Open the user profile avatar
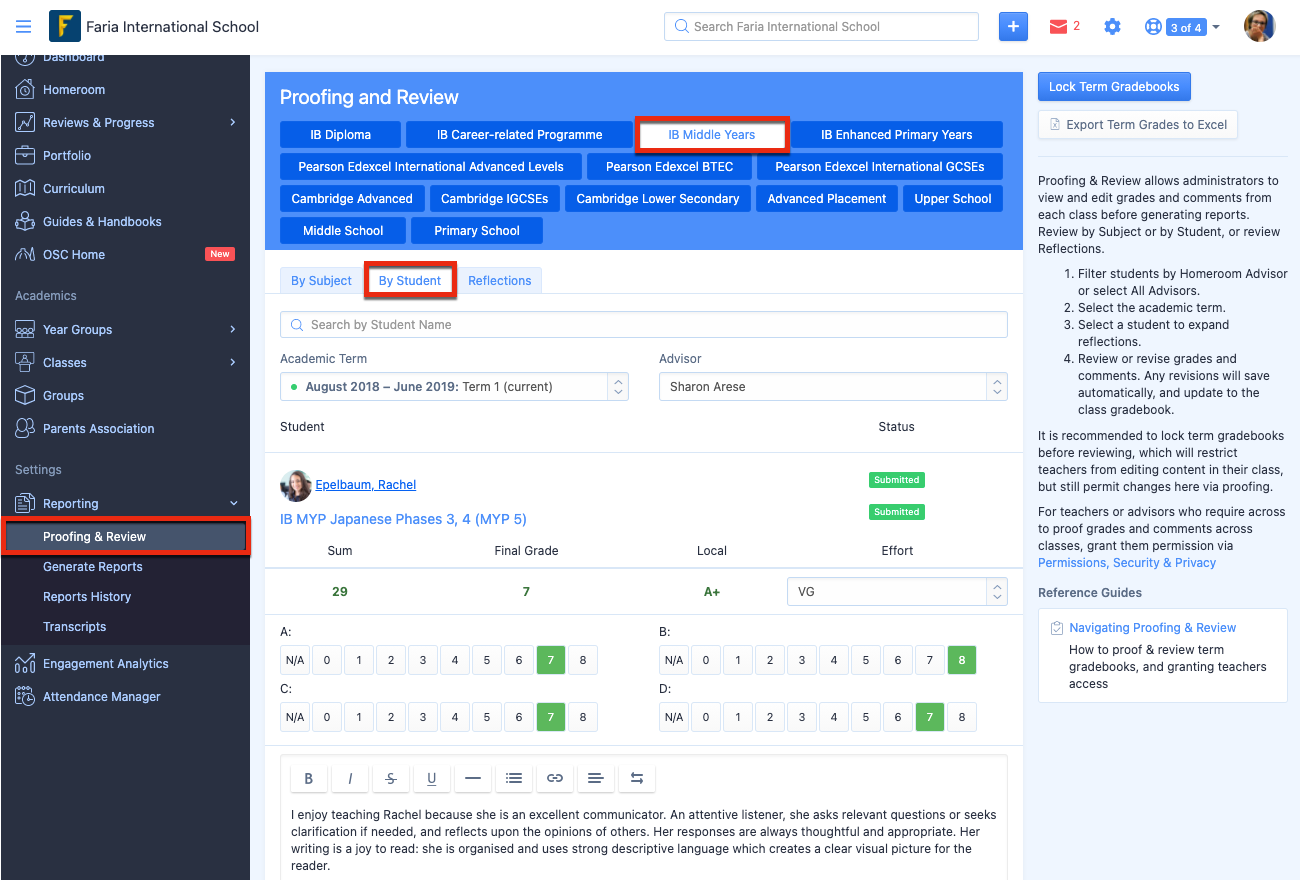Image resolution: width=1300 pixels, height=880 pixels. pos(1259,26)
